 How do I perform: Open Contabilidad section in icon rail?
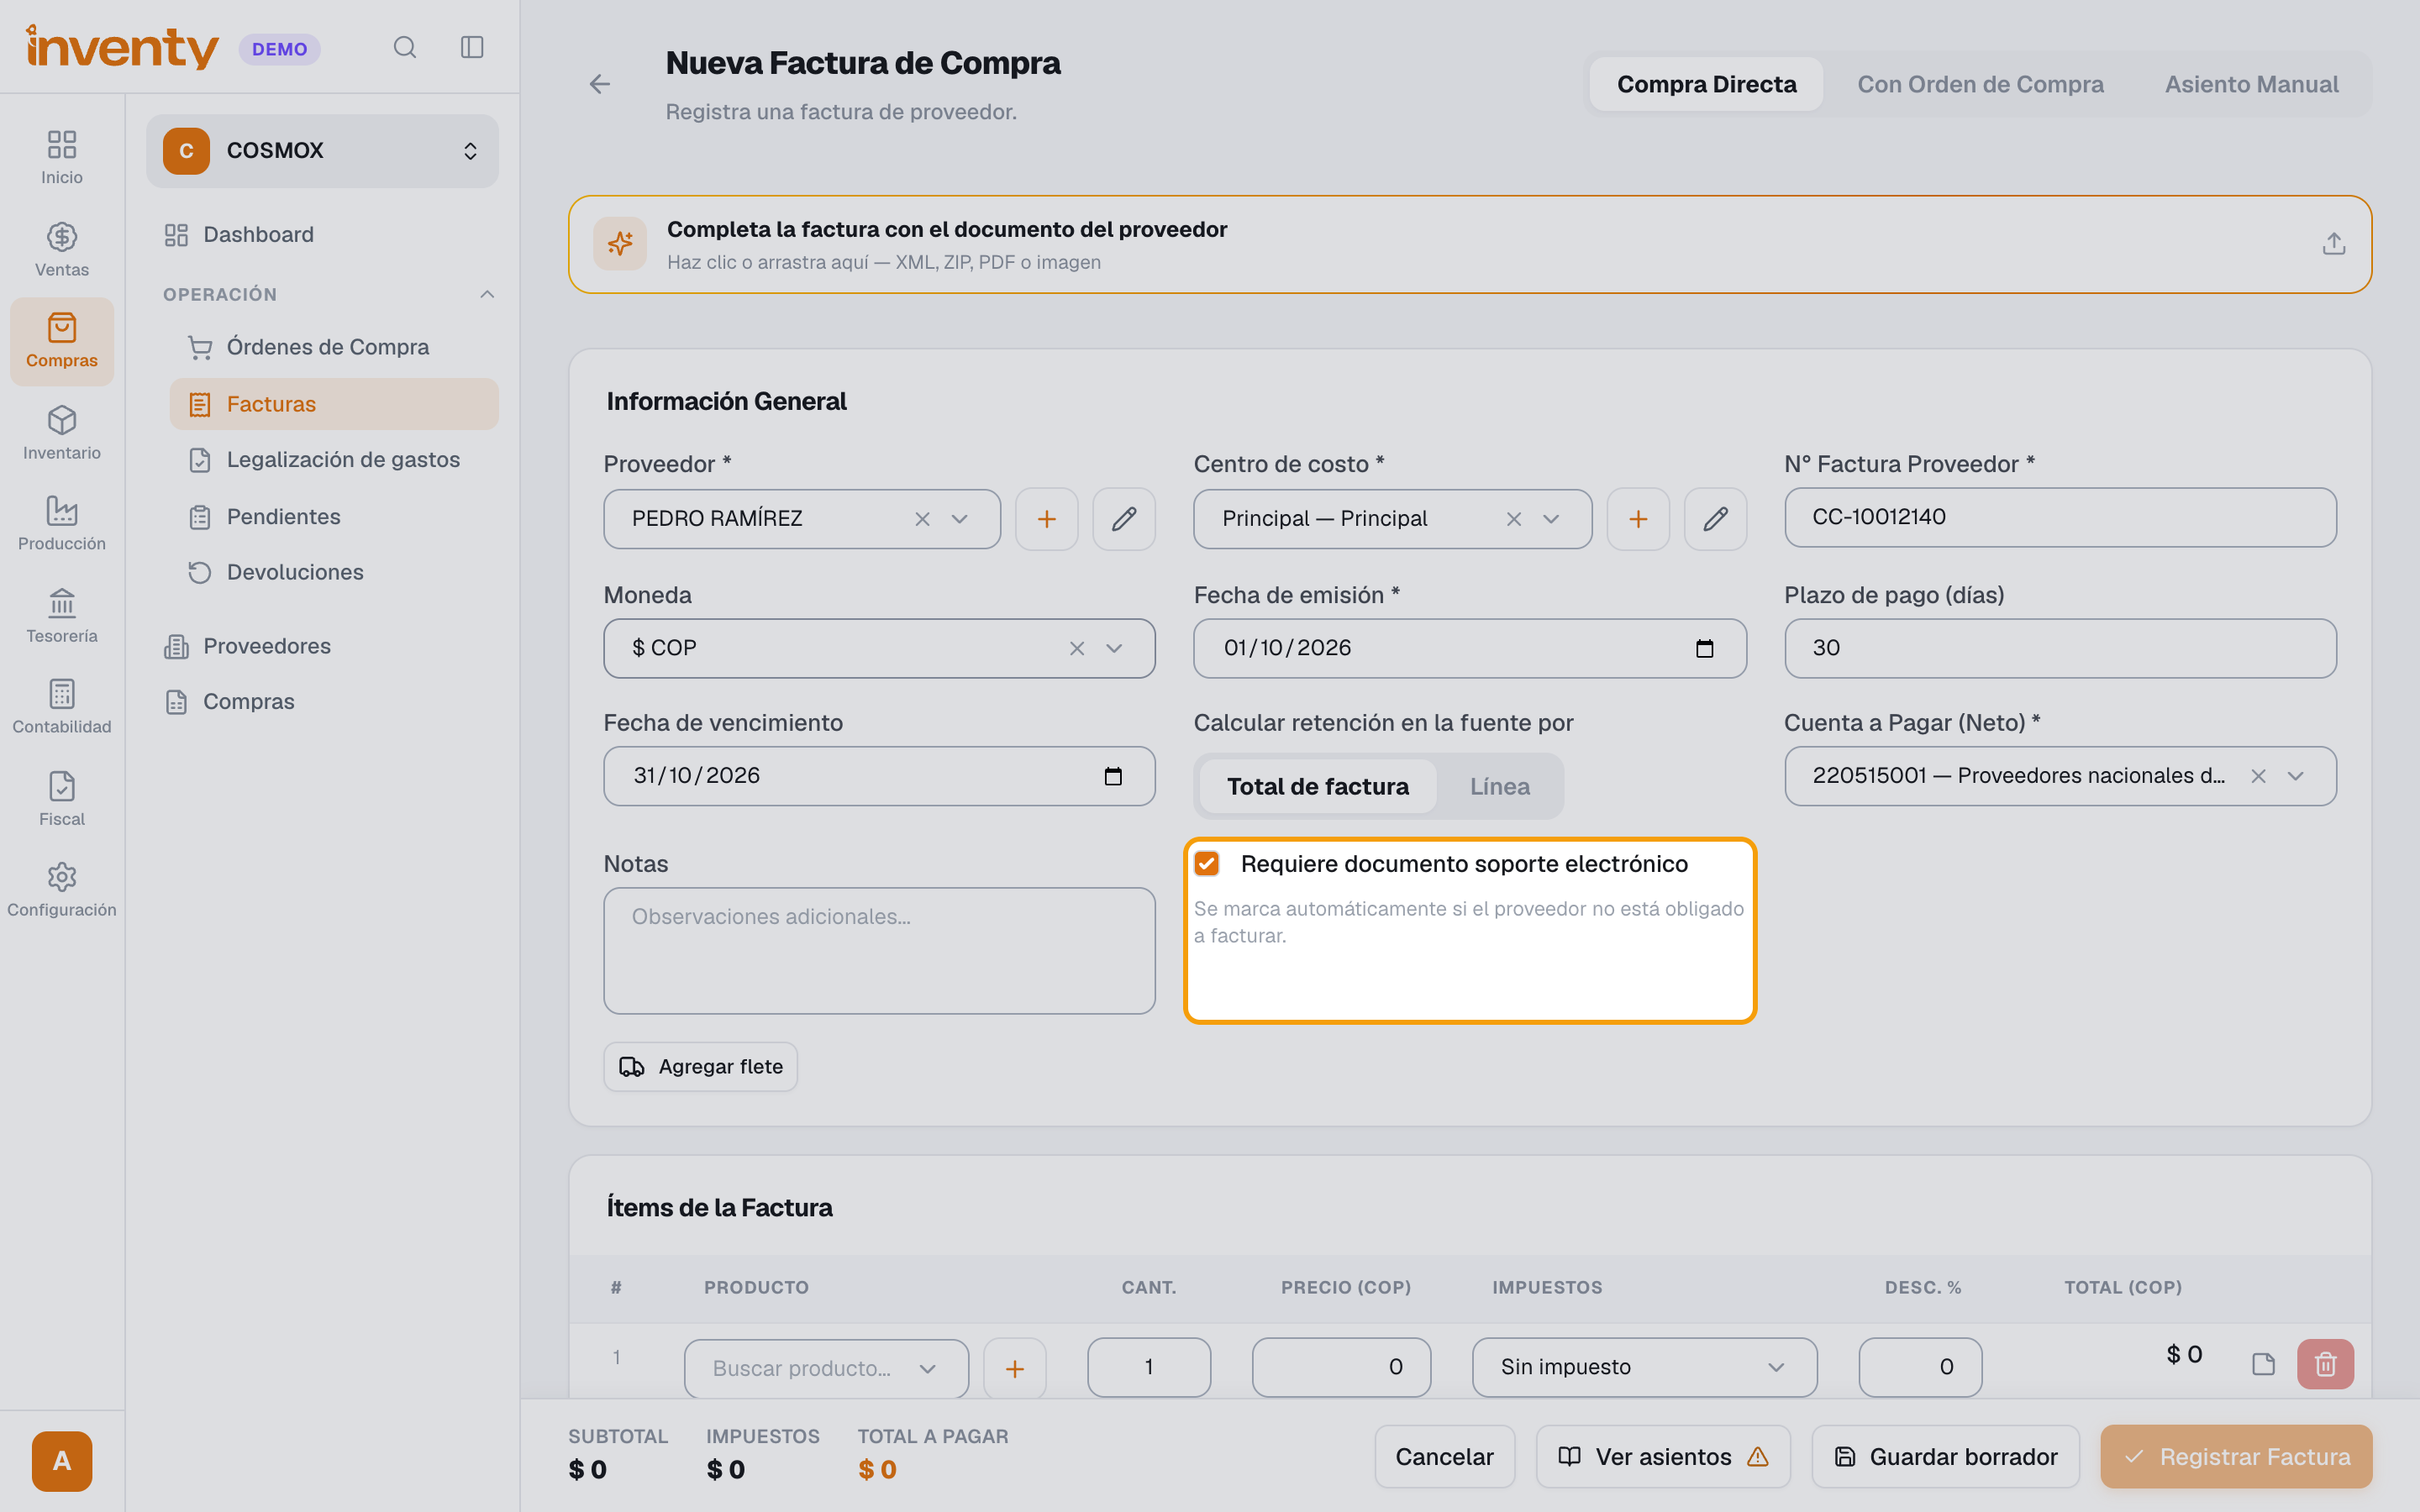pos(62,707)
